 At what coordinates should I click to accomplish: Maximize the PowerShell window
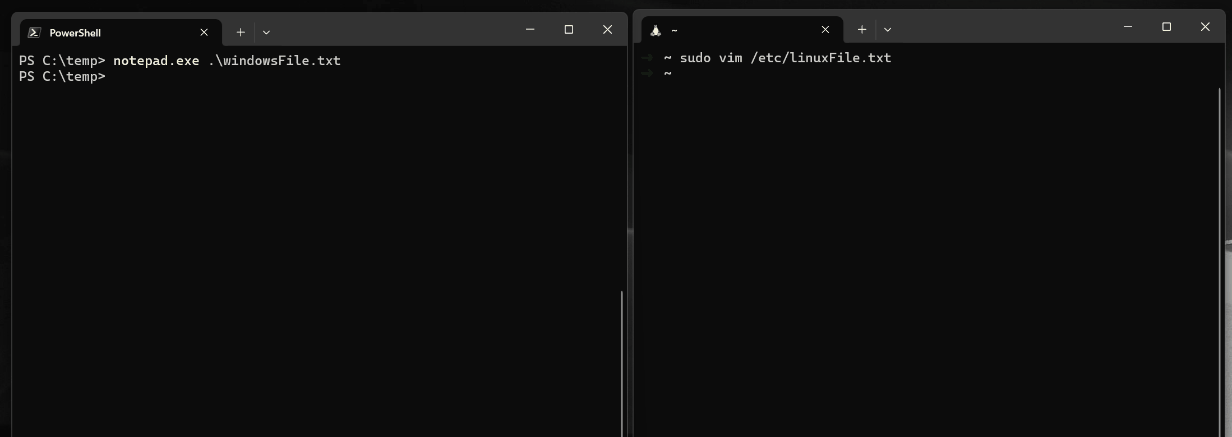coord(569,30)
